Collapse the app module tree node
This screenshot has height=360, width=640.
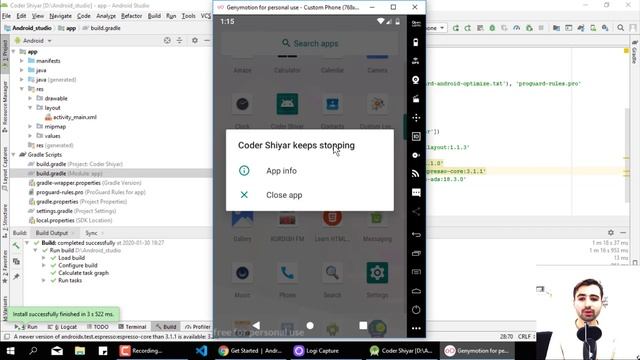click(14, 52)
